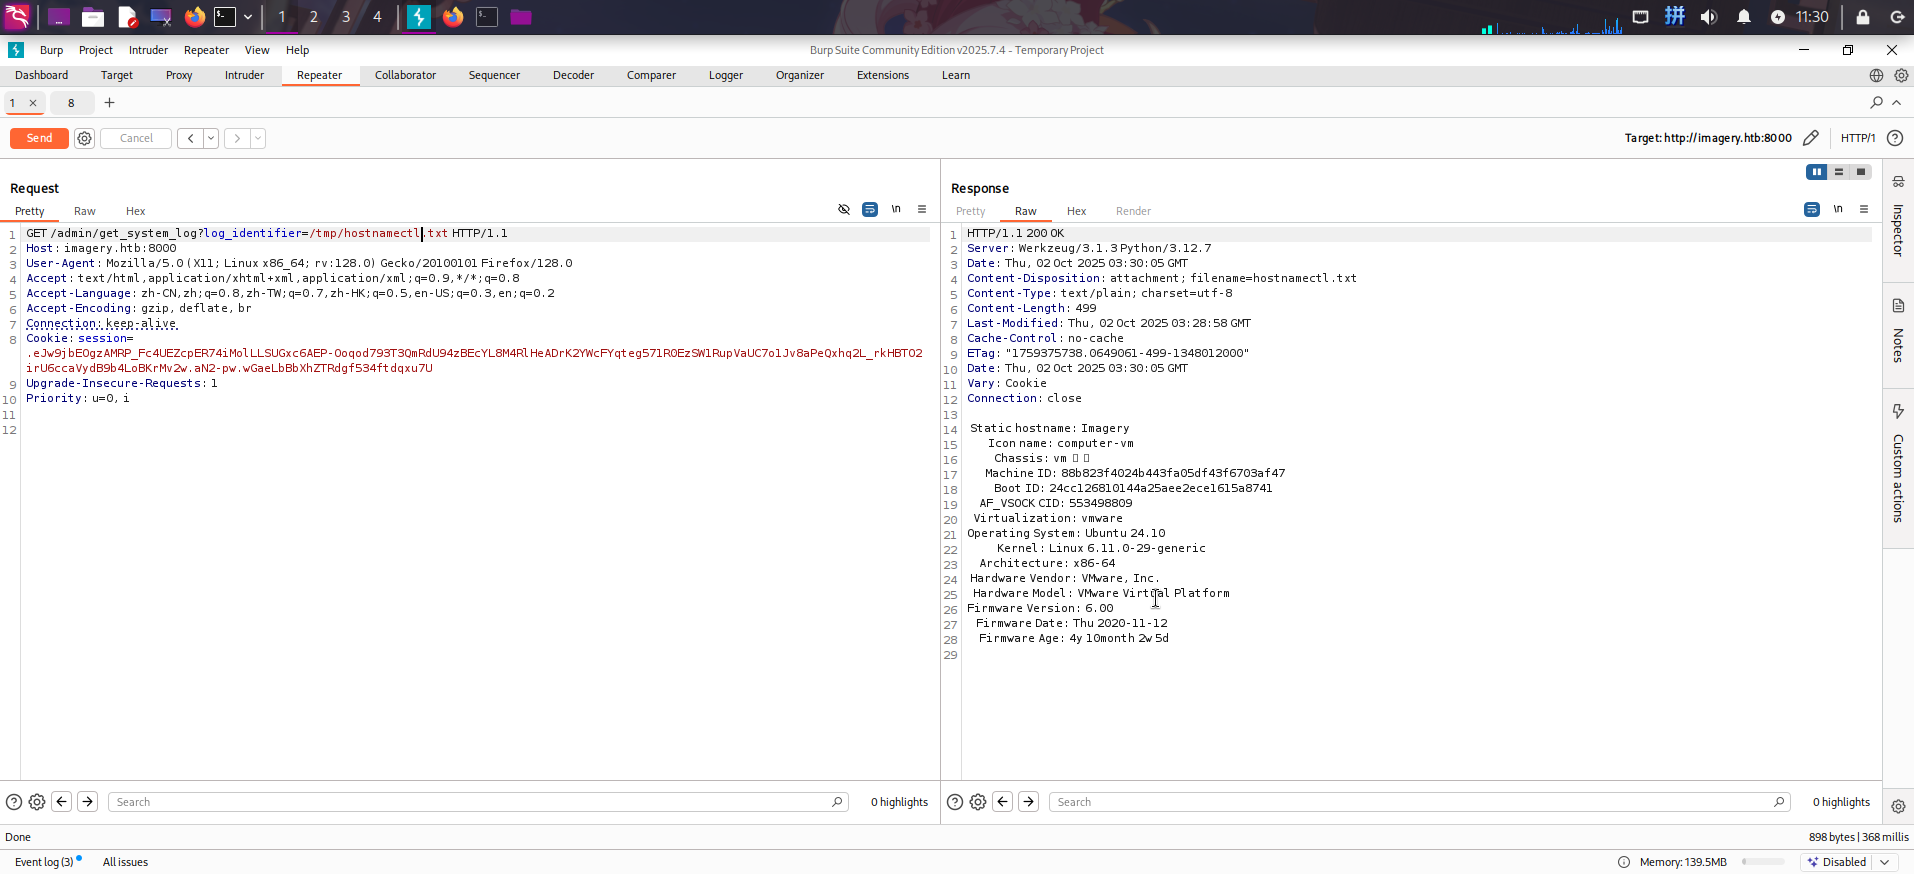Viewport: 1914px width, 874px height.
Task: Send the request
Action: pos(39,139)
